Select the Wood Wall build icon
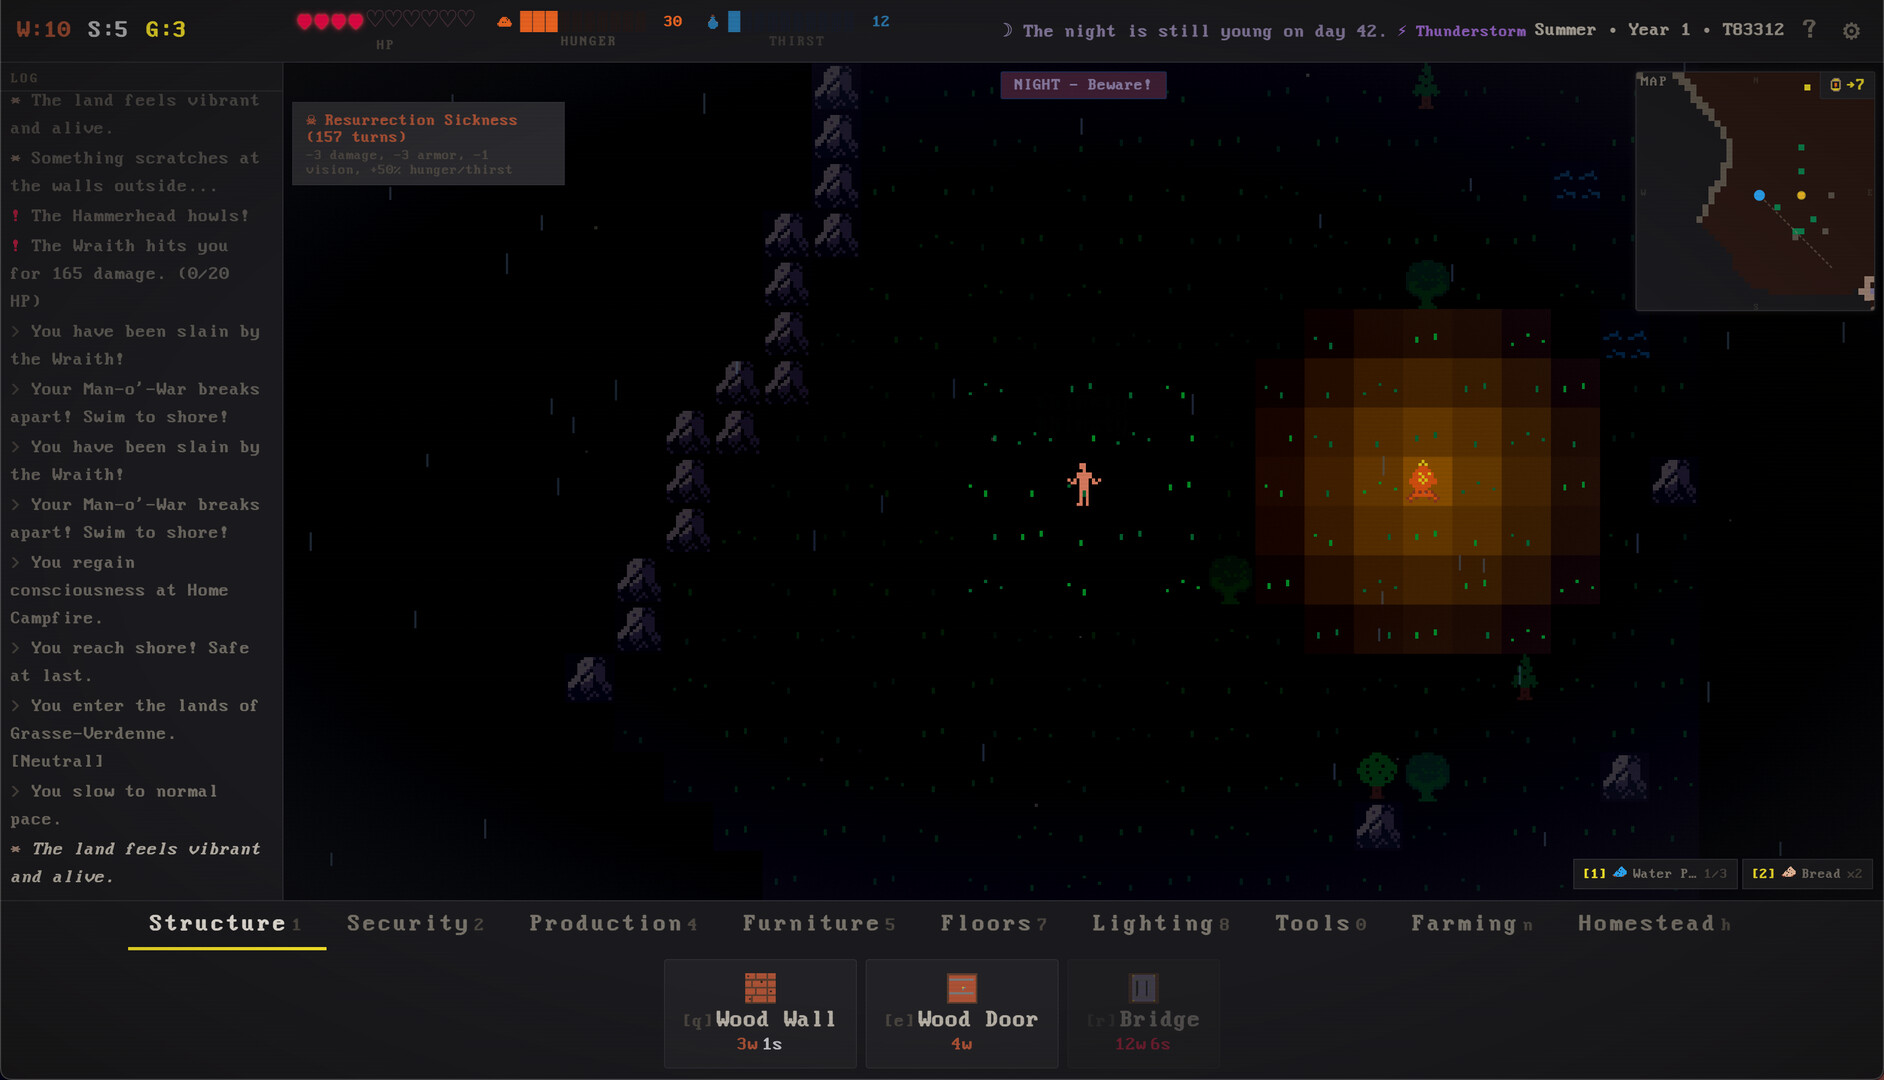This screenshot has width=1884, height=1080. pyautogui.click(x=760, y=988)
